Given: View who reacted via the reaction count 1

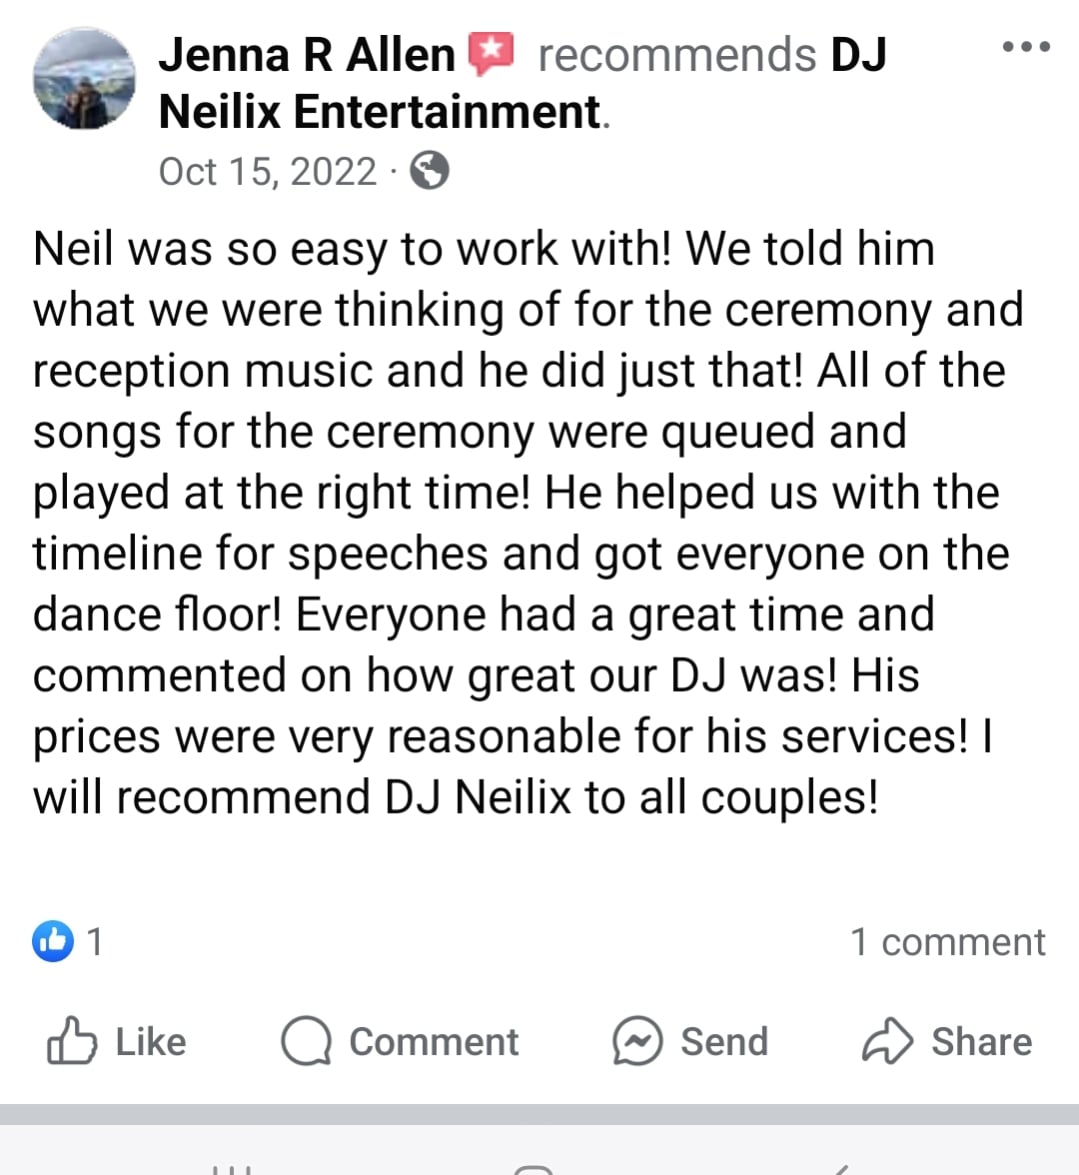Looking at the screenshot, I should [94, 941].
